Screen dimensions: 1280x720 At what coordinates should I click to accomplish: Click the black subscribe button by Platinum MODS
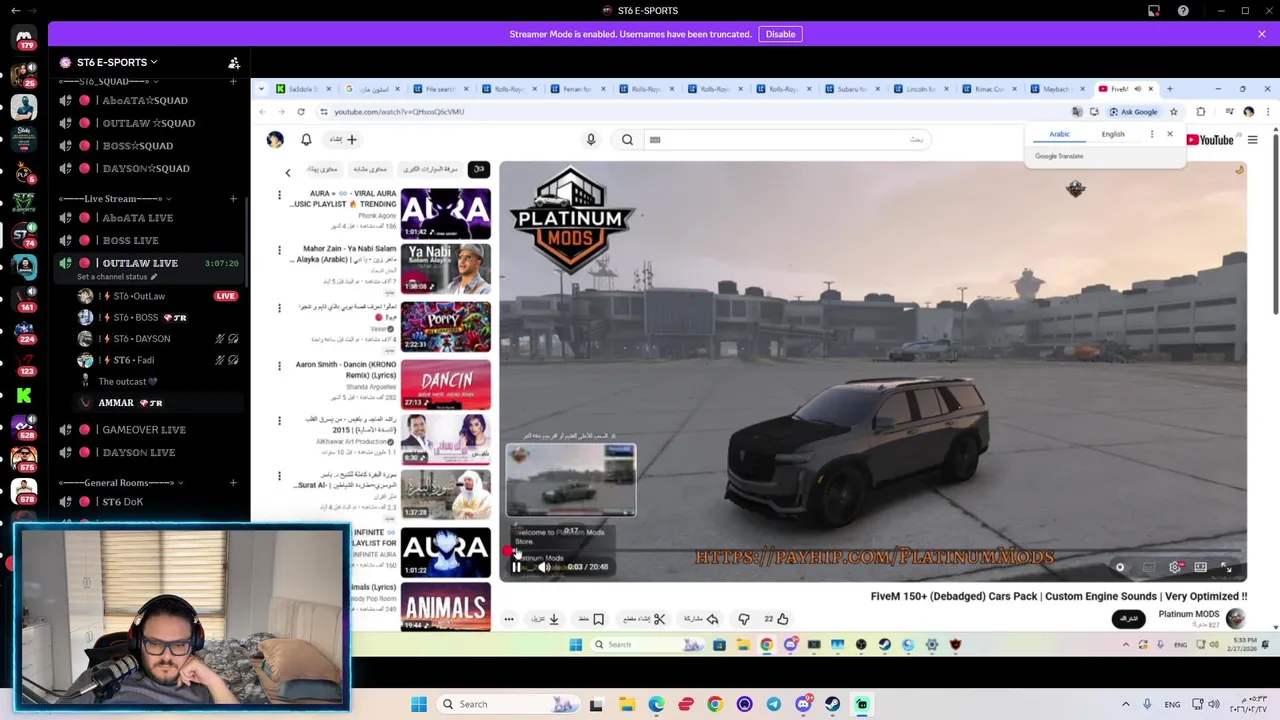[x=1129, y=619]
